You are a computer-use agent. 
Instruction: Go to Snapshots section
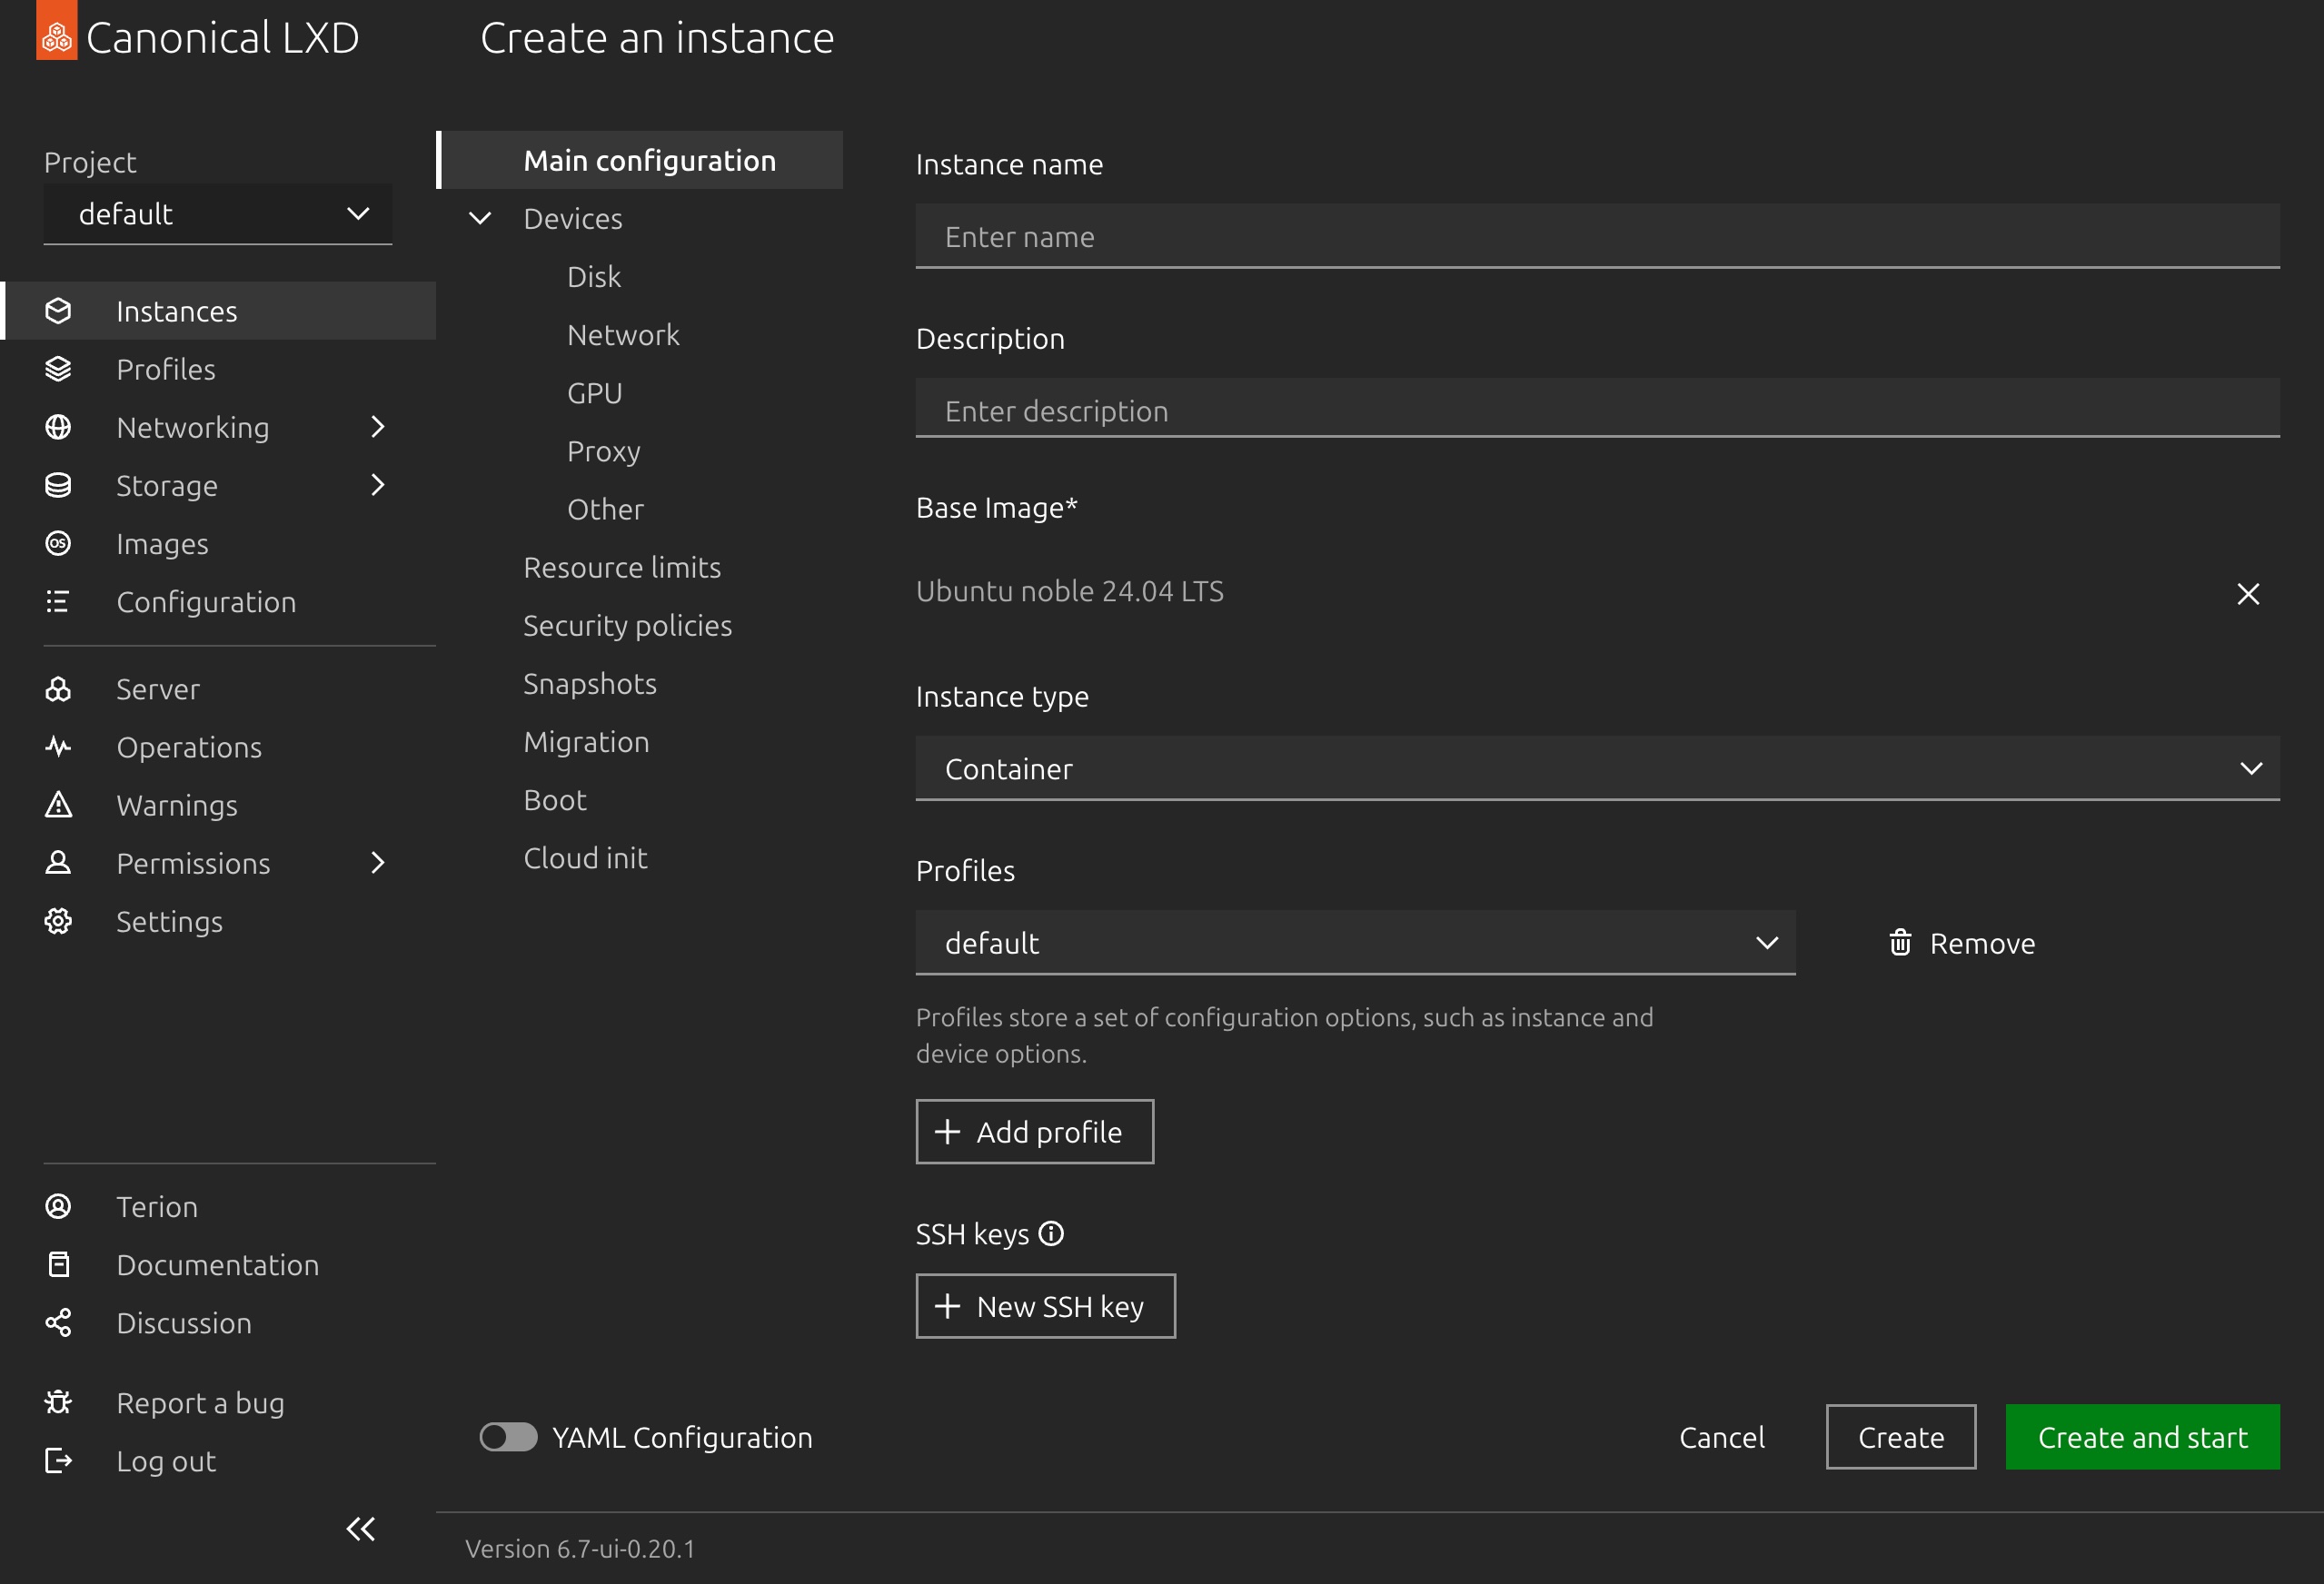pos(590,684)
